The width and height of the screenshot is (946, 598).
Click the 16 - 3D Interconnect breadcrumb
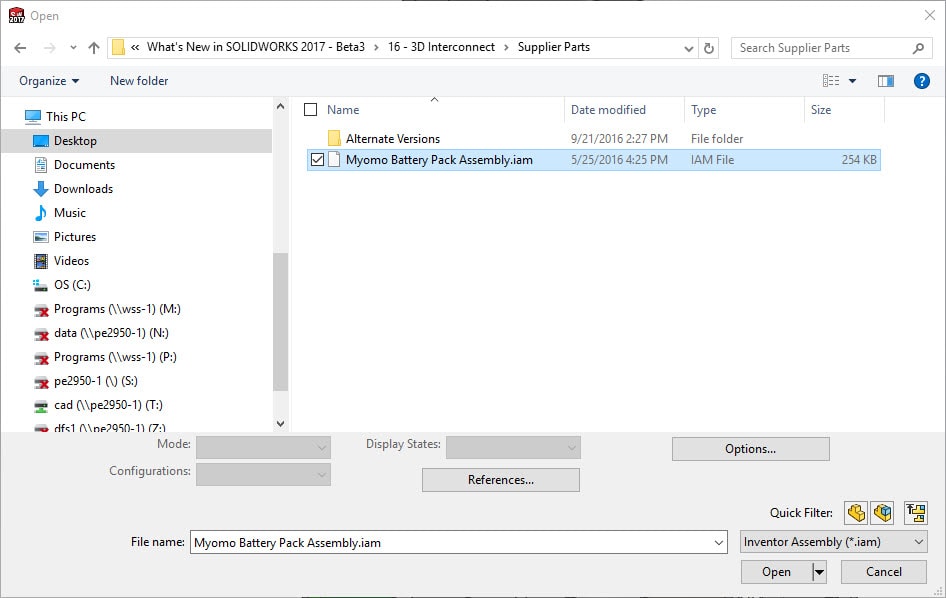(441, 47)
